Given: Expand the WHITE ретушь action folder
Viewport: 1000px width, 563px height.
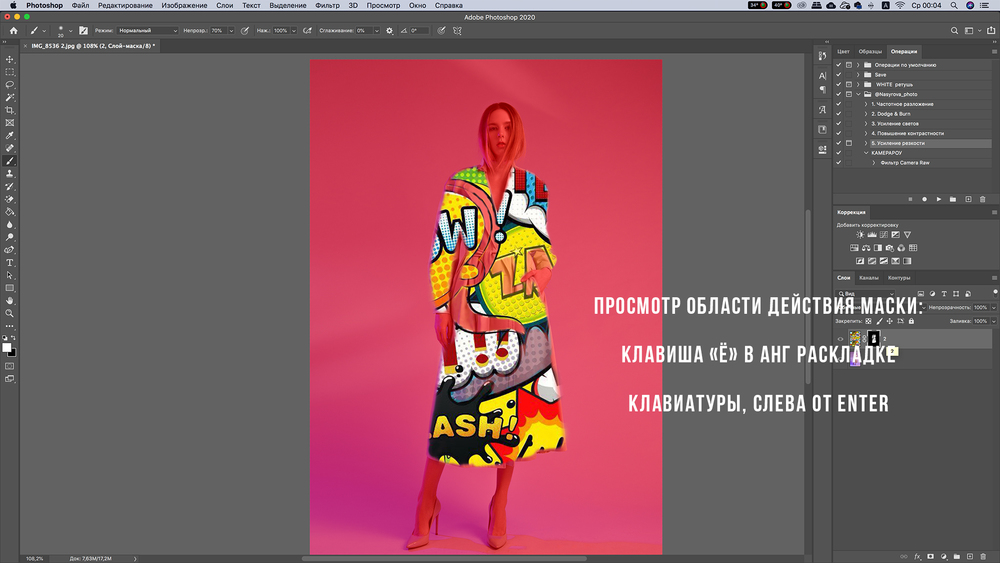Looking at the screenshot, I should tap(858, 84).
